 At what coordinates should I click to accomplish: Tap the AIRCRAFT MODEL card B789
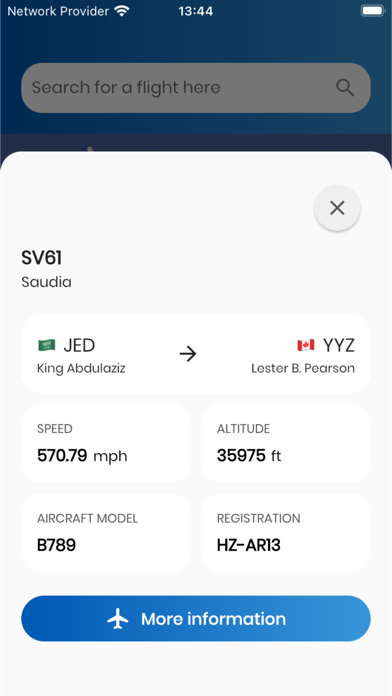click(106, 533)
